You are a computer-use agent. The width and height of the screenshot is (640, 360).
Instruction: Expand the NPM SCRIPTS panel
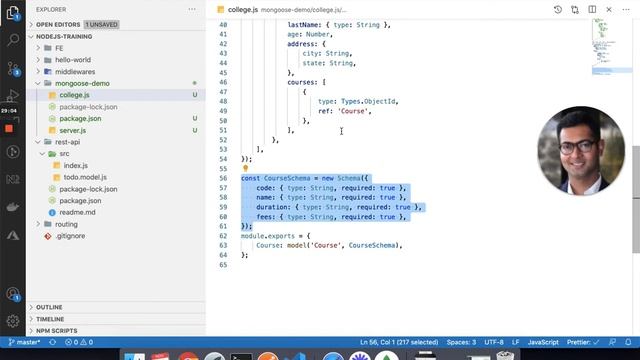pyautogui.click(x=56, y=331)
